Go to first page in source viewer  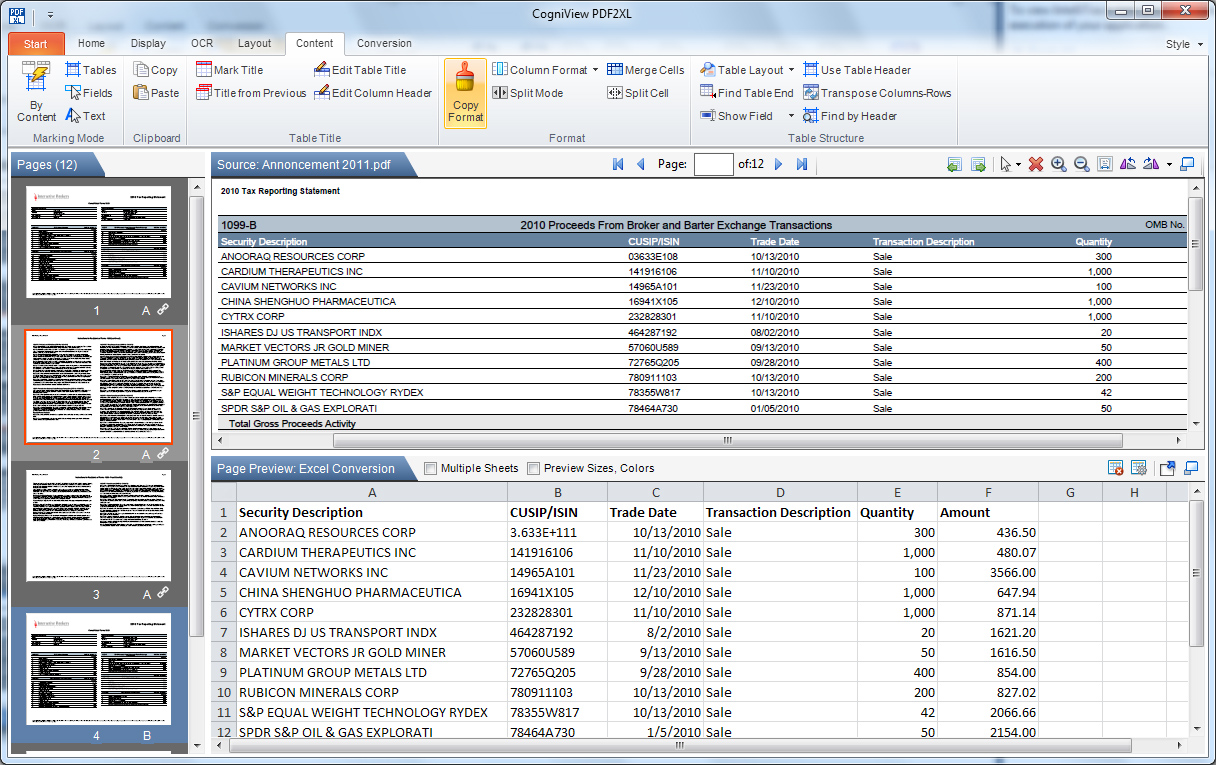pos(618,164)
